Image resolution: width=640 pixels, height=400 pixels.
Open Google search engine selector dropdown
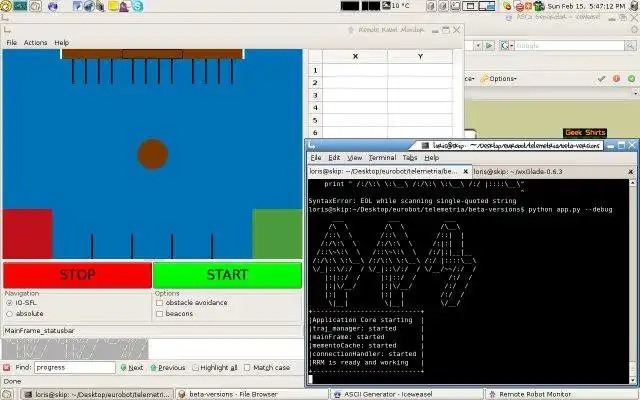507,46
